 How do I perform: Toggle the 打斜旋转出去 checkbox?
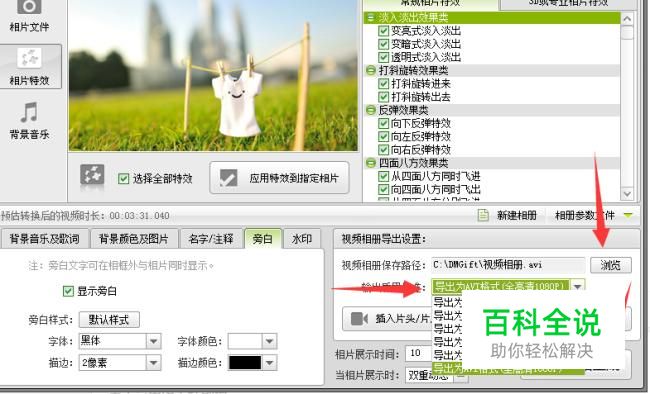[x=383, y=97]
